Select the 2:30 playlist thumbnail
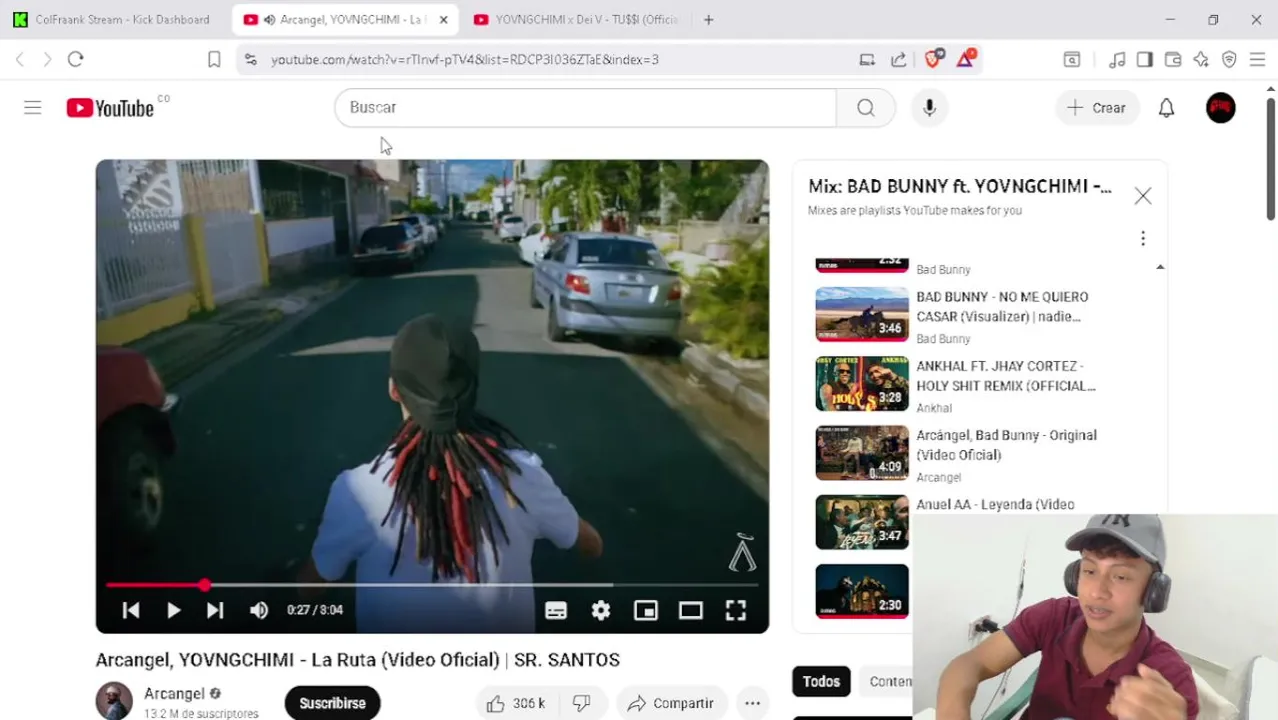The height and width of the screenshot is (720, 1278). (862, 591)
